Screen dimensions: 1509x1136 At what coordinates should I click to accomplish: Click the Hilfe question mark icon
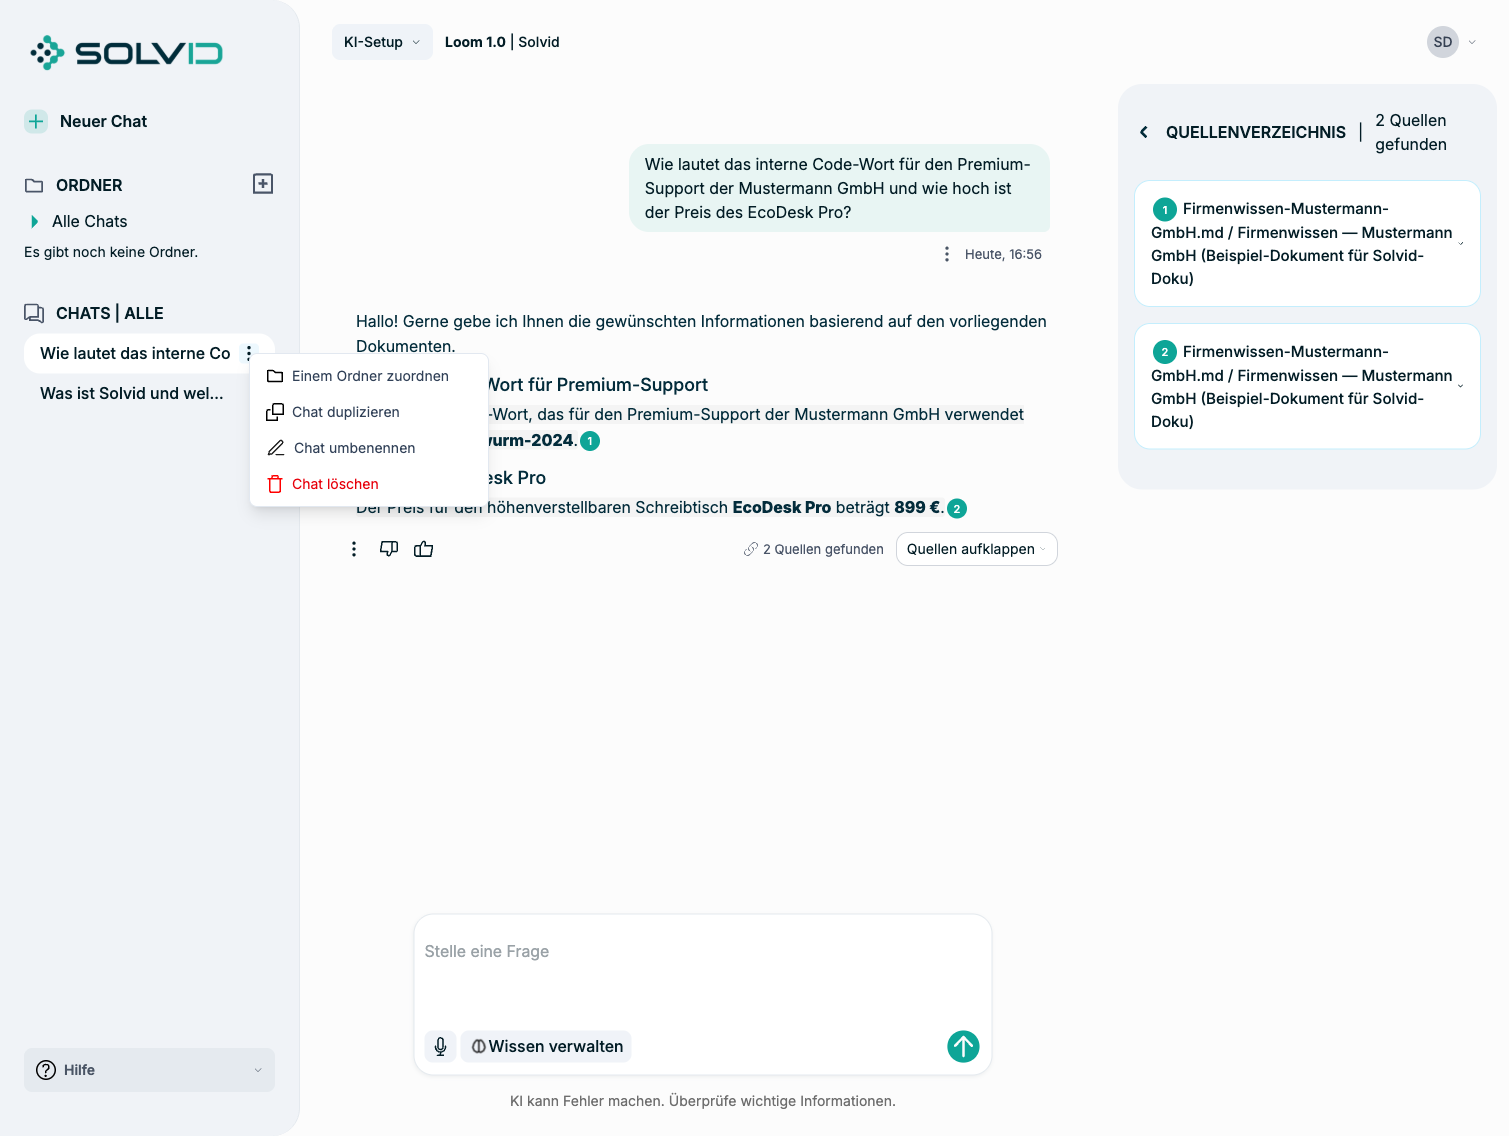[46, 1070]
